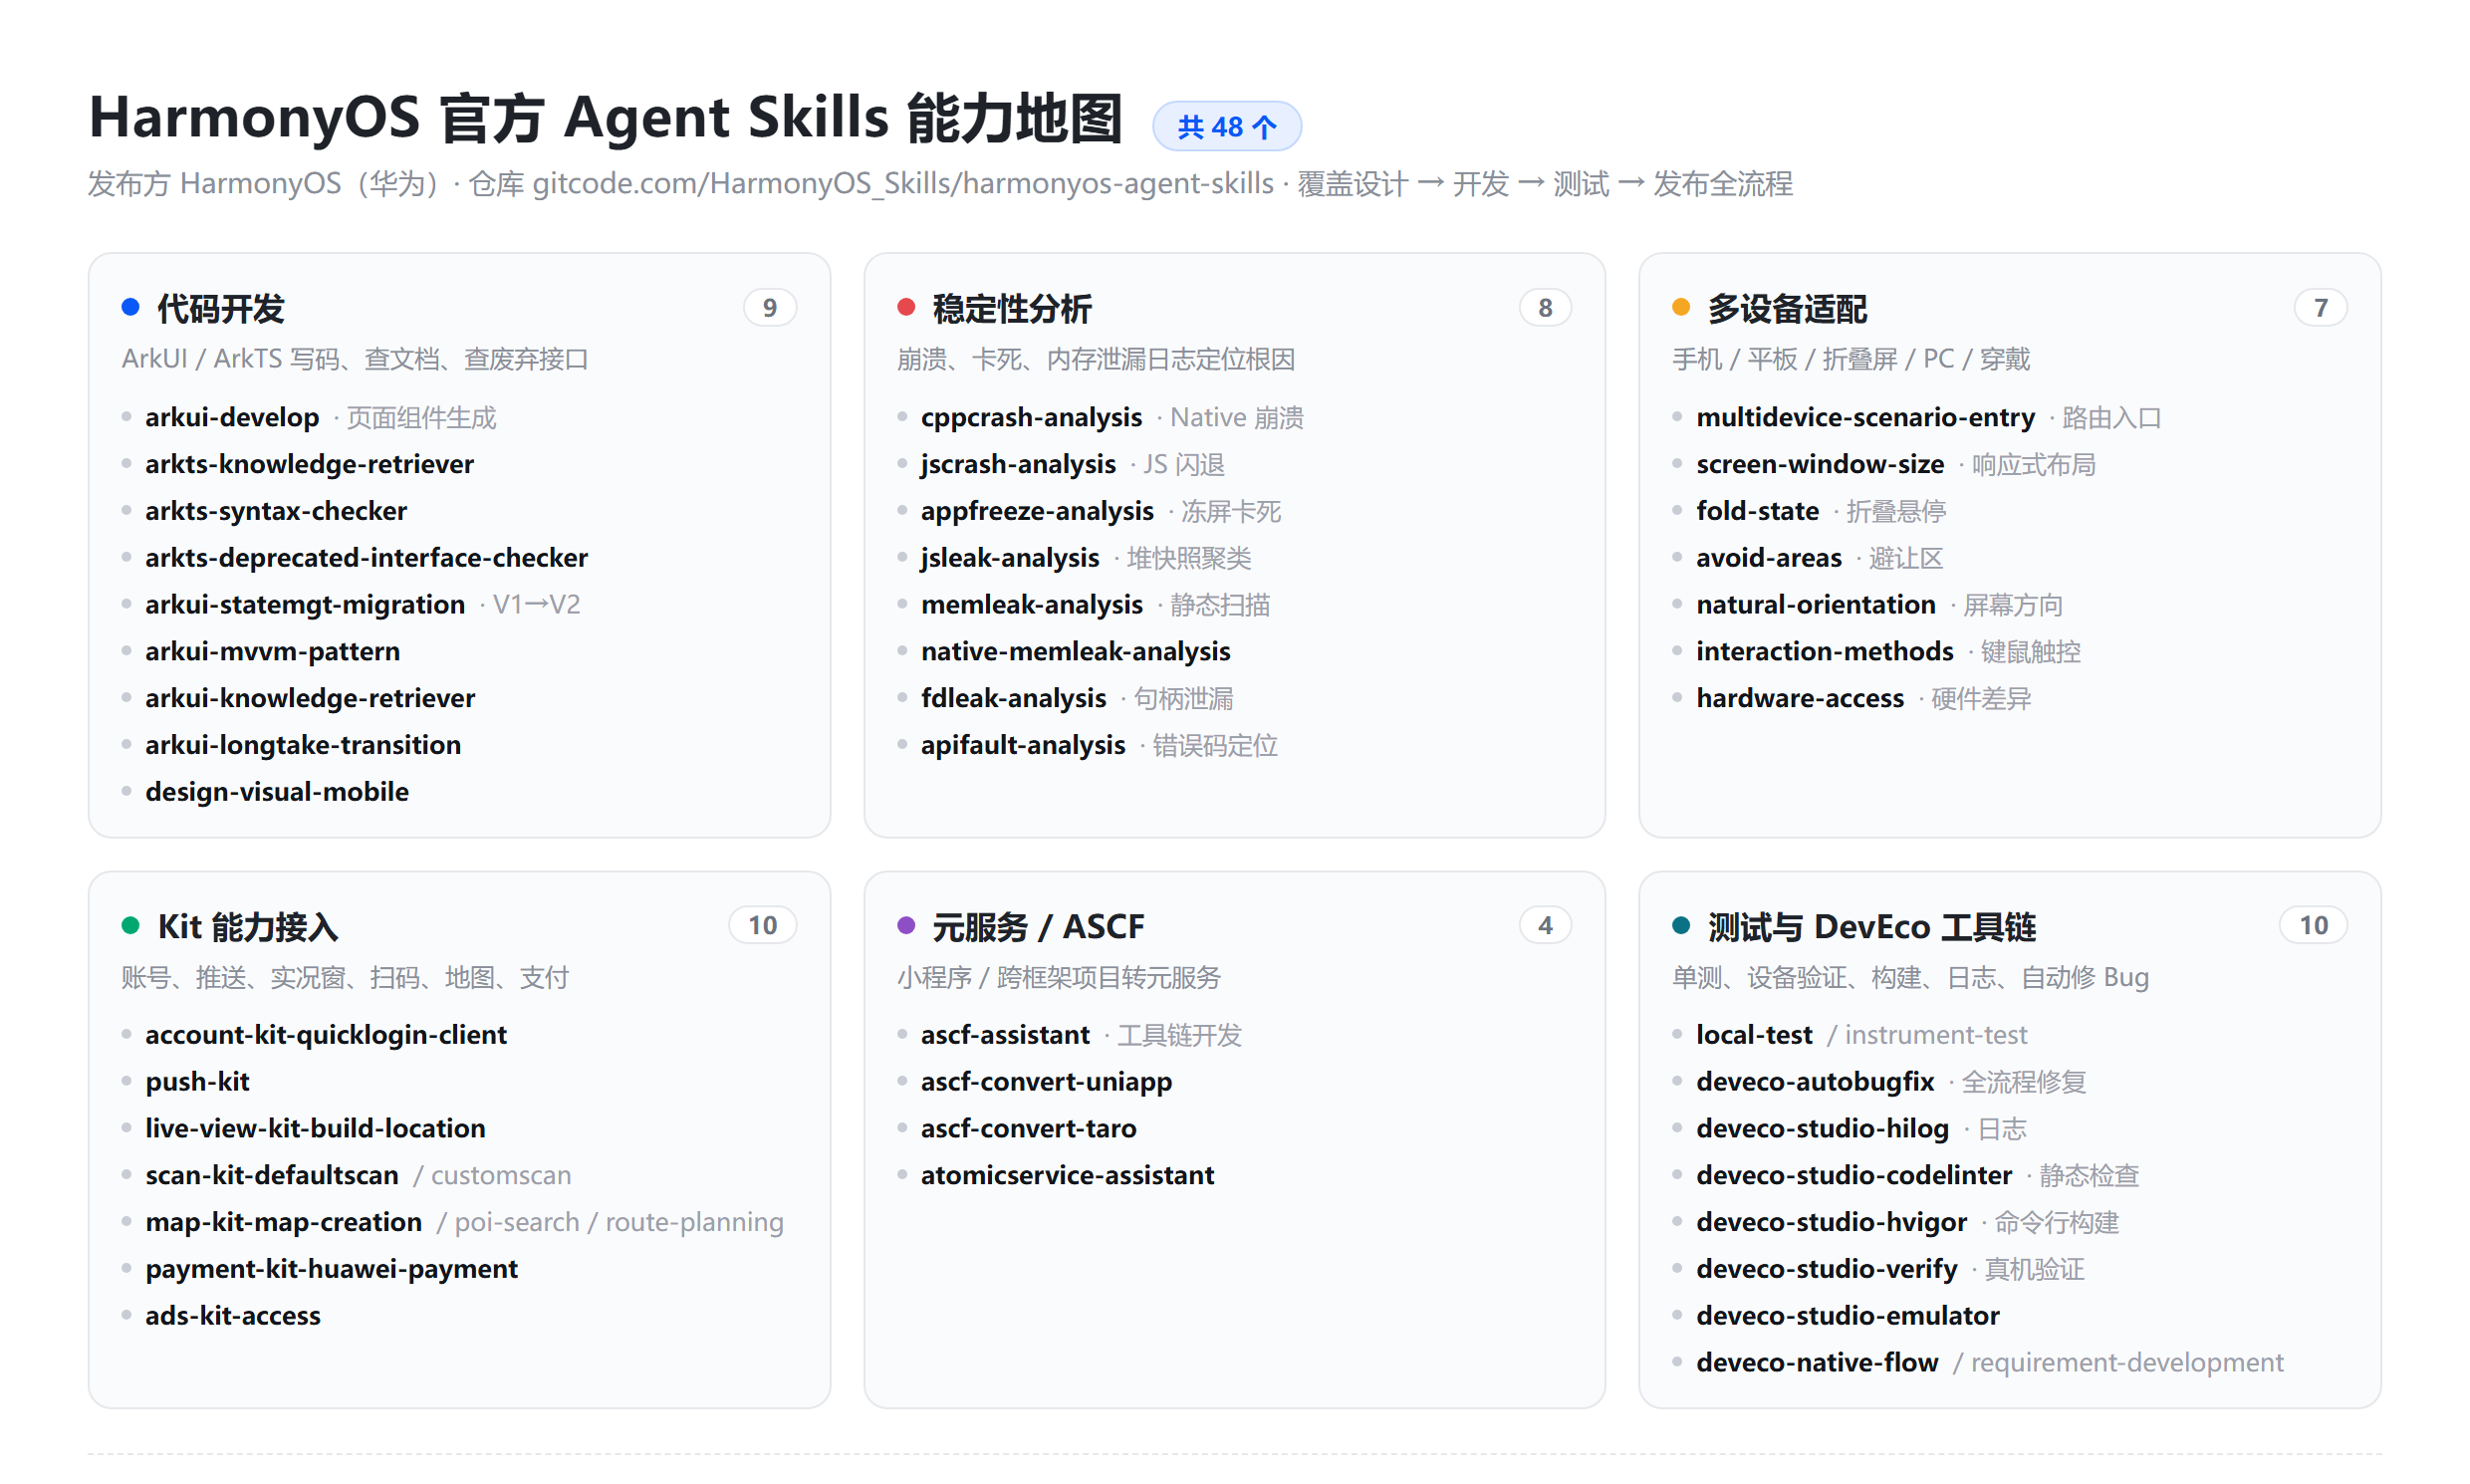The height and width of the screenshot is (1484, 2470).
Task: Click the red dot beside 稳定性分析
Action: click(x=906, y=307)
